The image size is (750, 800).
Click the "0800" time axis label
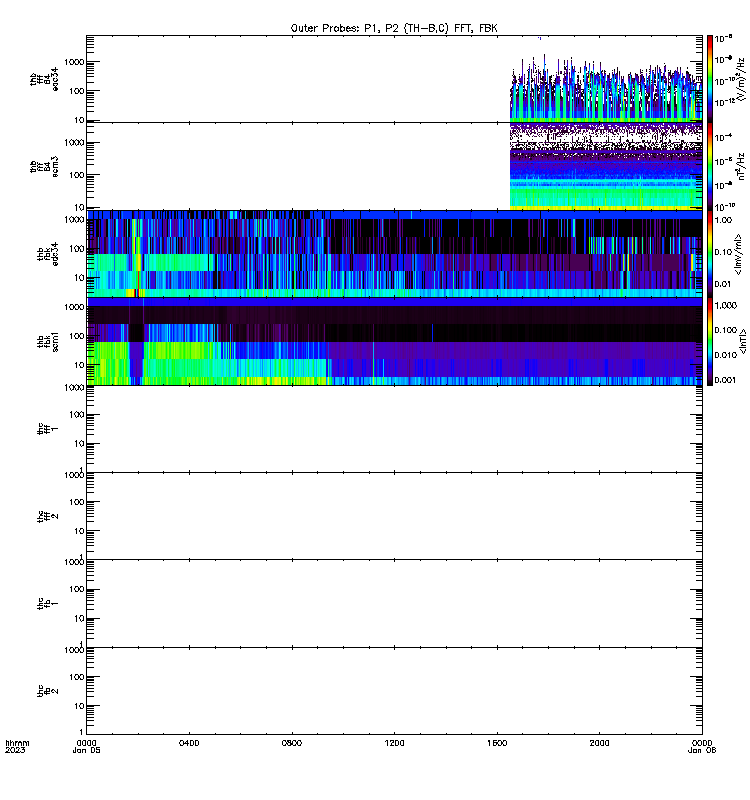coord(291,743)
